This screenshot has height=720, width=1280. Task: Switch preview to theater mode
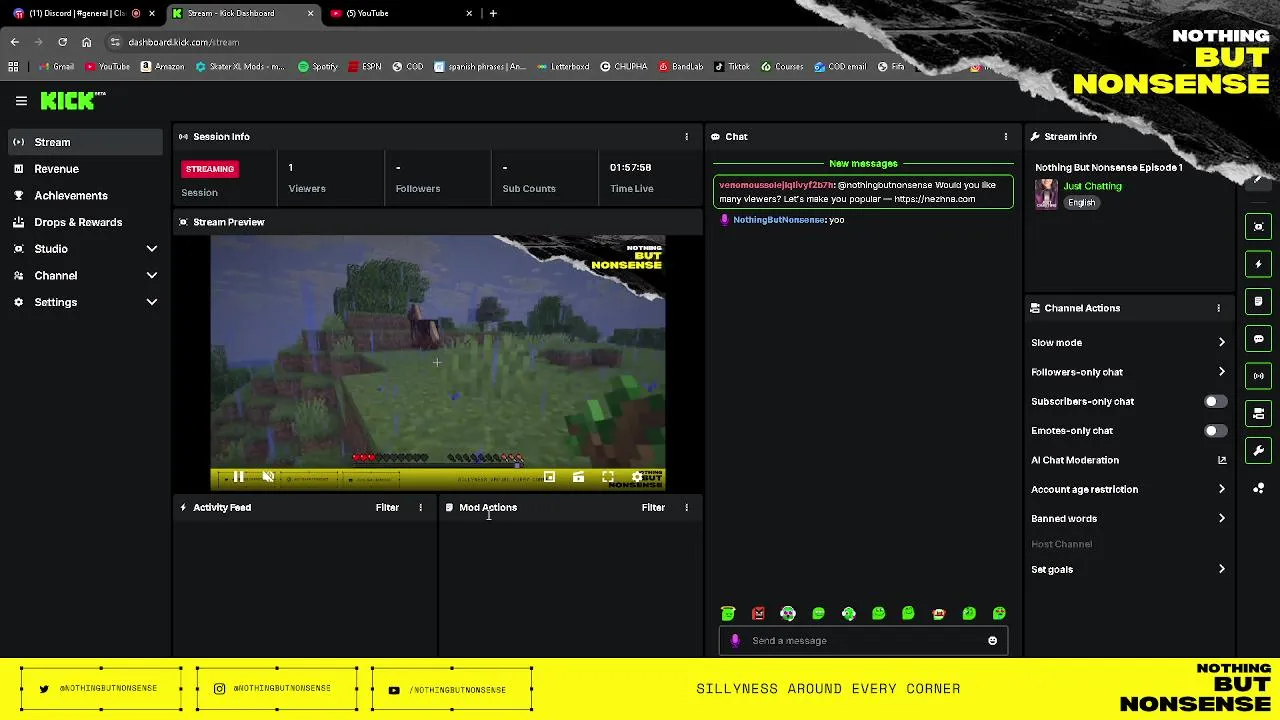tap(578, 478)
